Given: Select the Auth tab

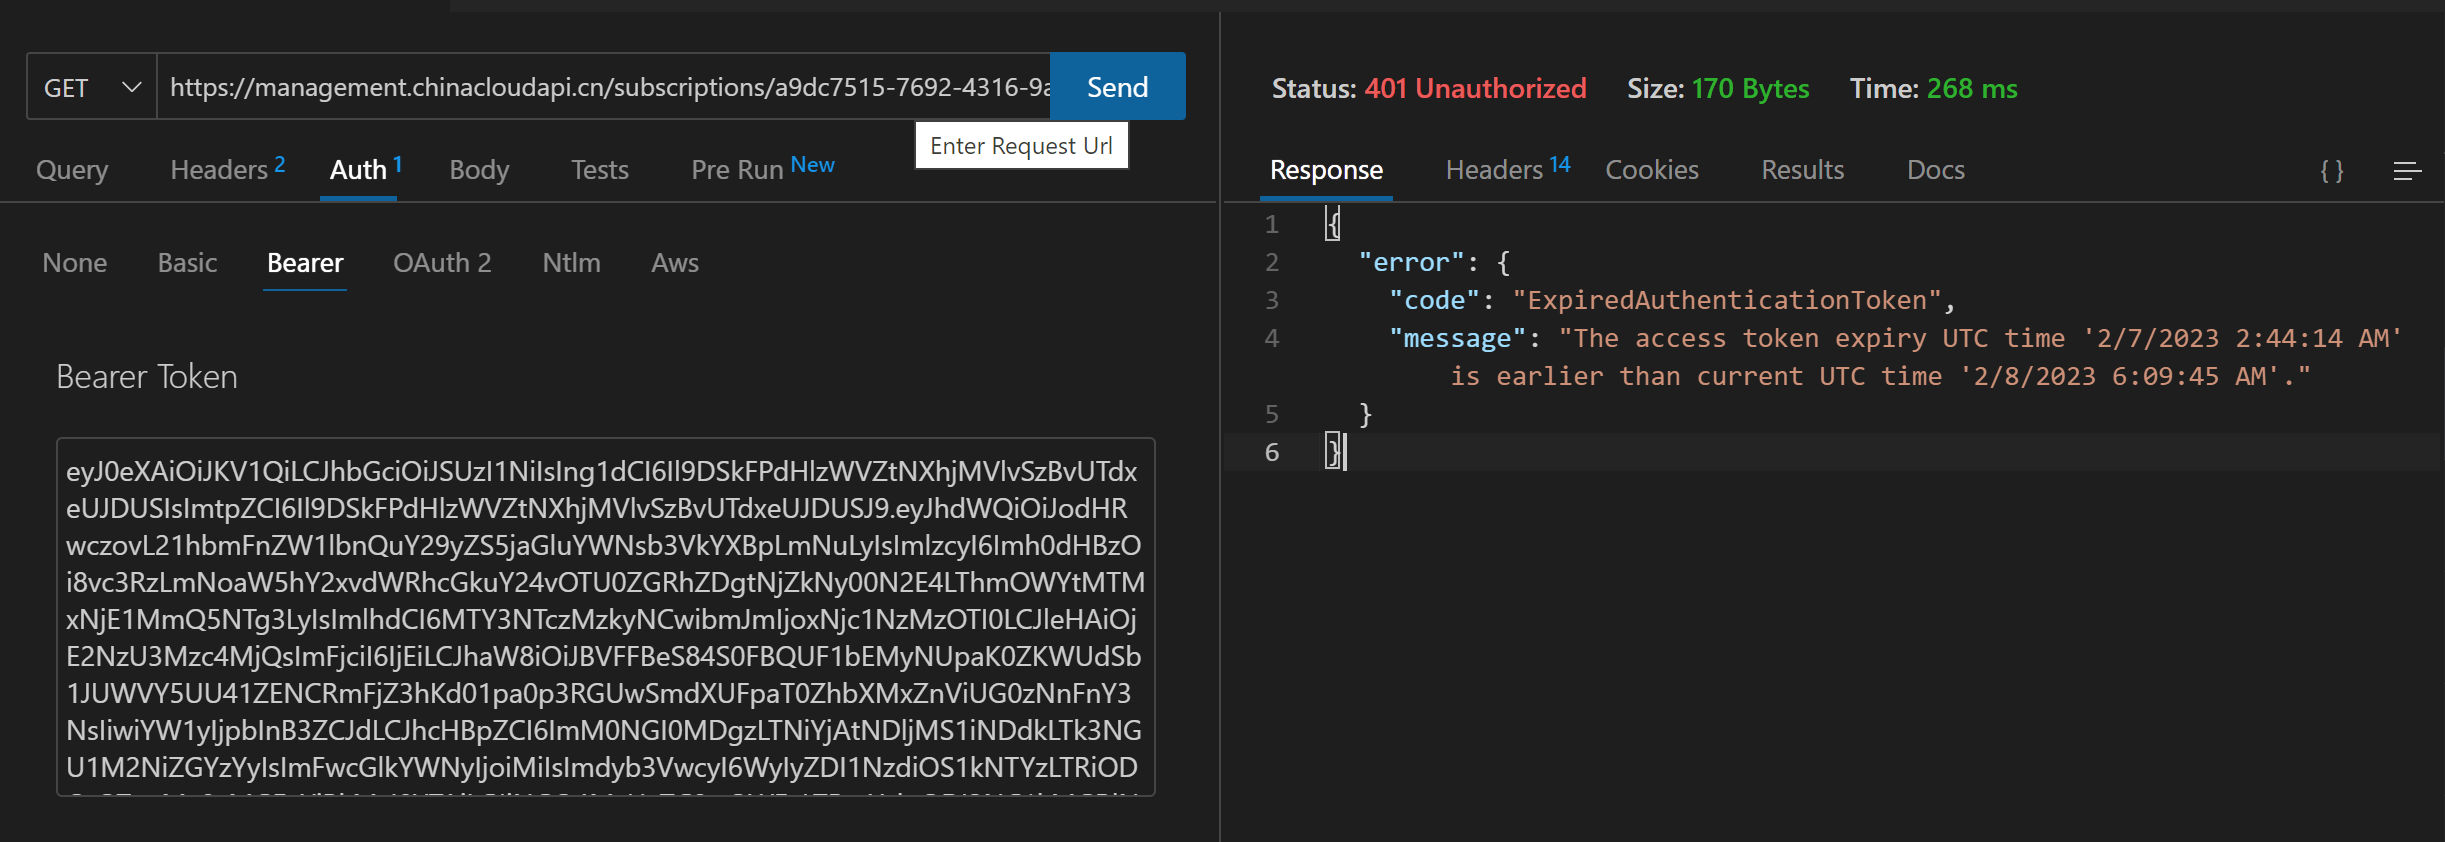Looking at the screenshot, I should tap(358, 170).
